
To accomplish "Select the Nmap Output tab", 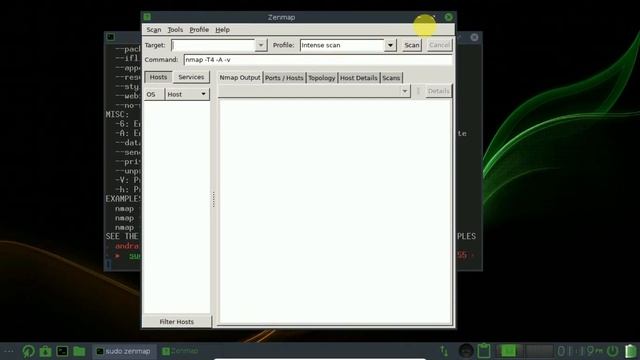I will point(240,78).
